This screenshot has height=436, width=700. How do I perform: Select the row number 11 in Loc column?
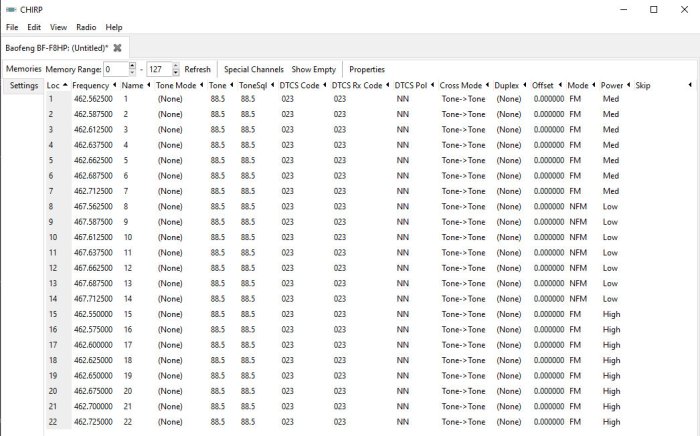click(x=53, y=253)
